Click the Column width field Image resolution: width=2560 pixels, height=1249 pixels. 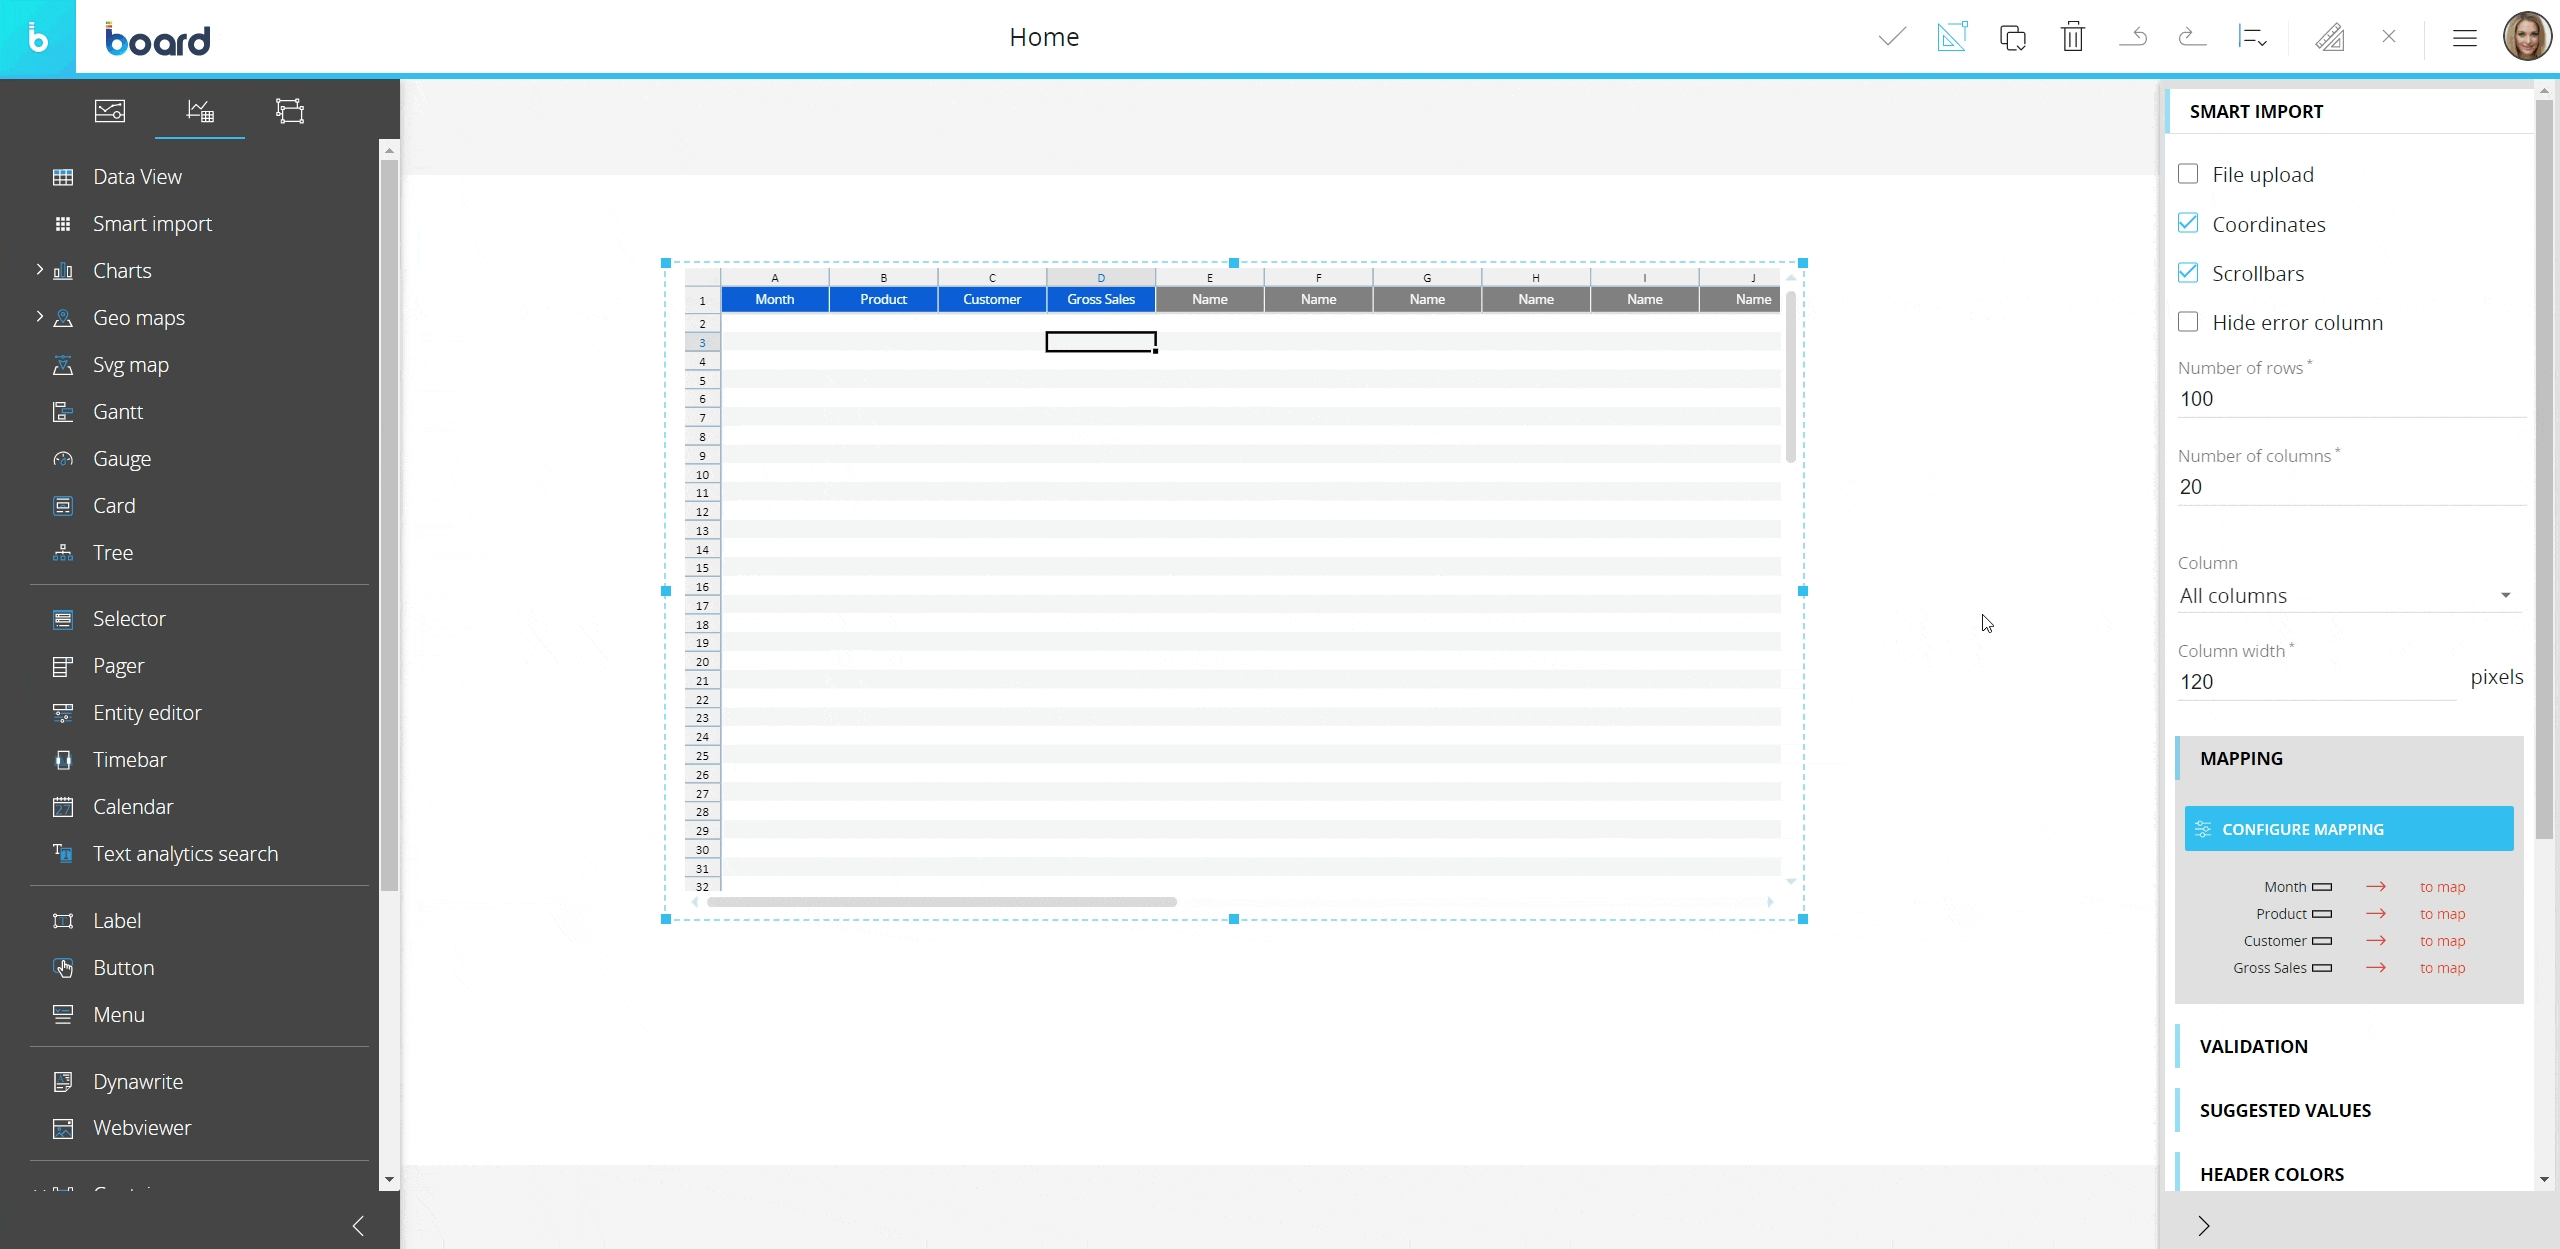click(2316, 682)
